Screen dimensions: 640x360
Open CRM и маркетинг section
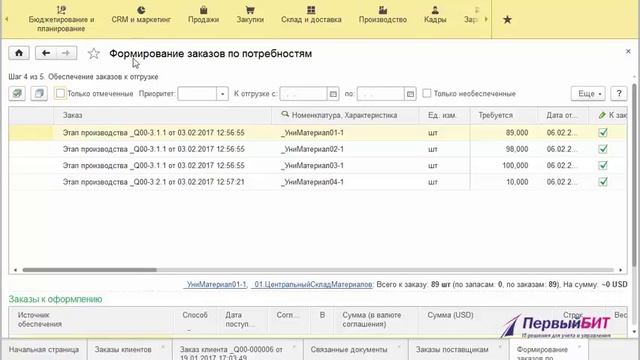141,15
